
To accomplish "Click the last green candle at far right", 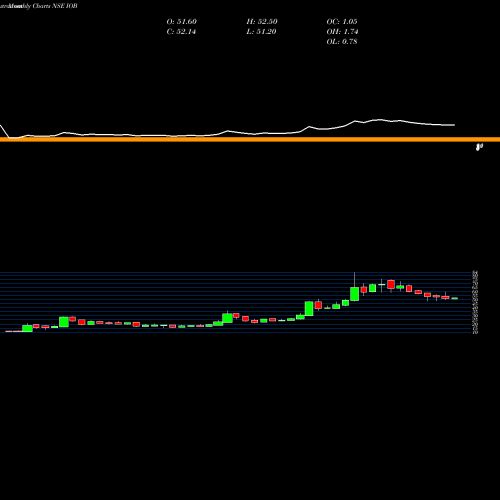I will [x=455, y=298].
